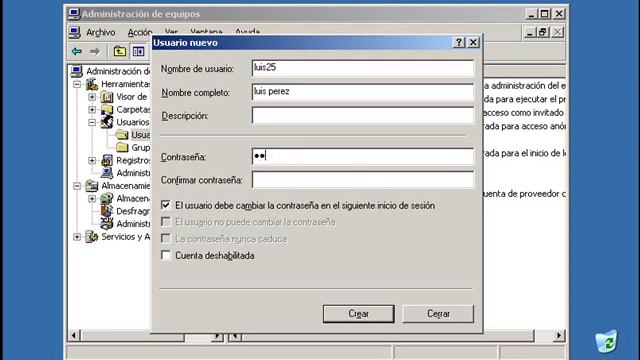Click the Nombre completo field

pos(363,92)
